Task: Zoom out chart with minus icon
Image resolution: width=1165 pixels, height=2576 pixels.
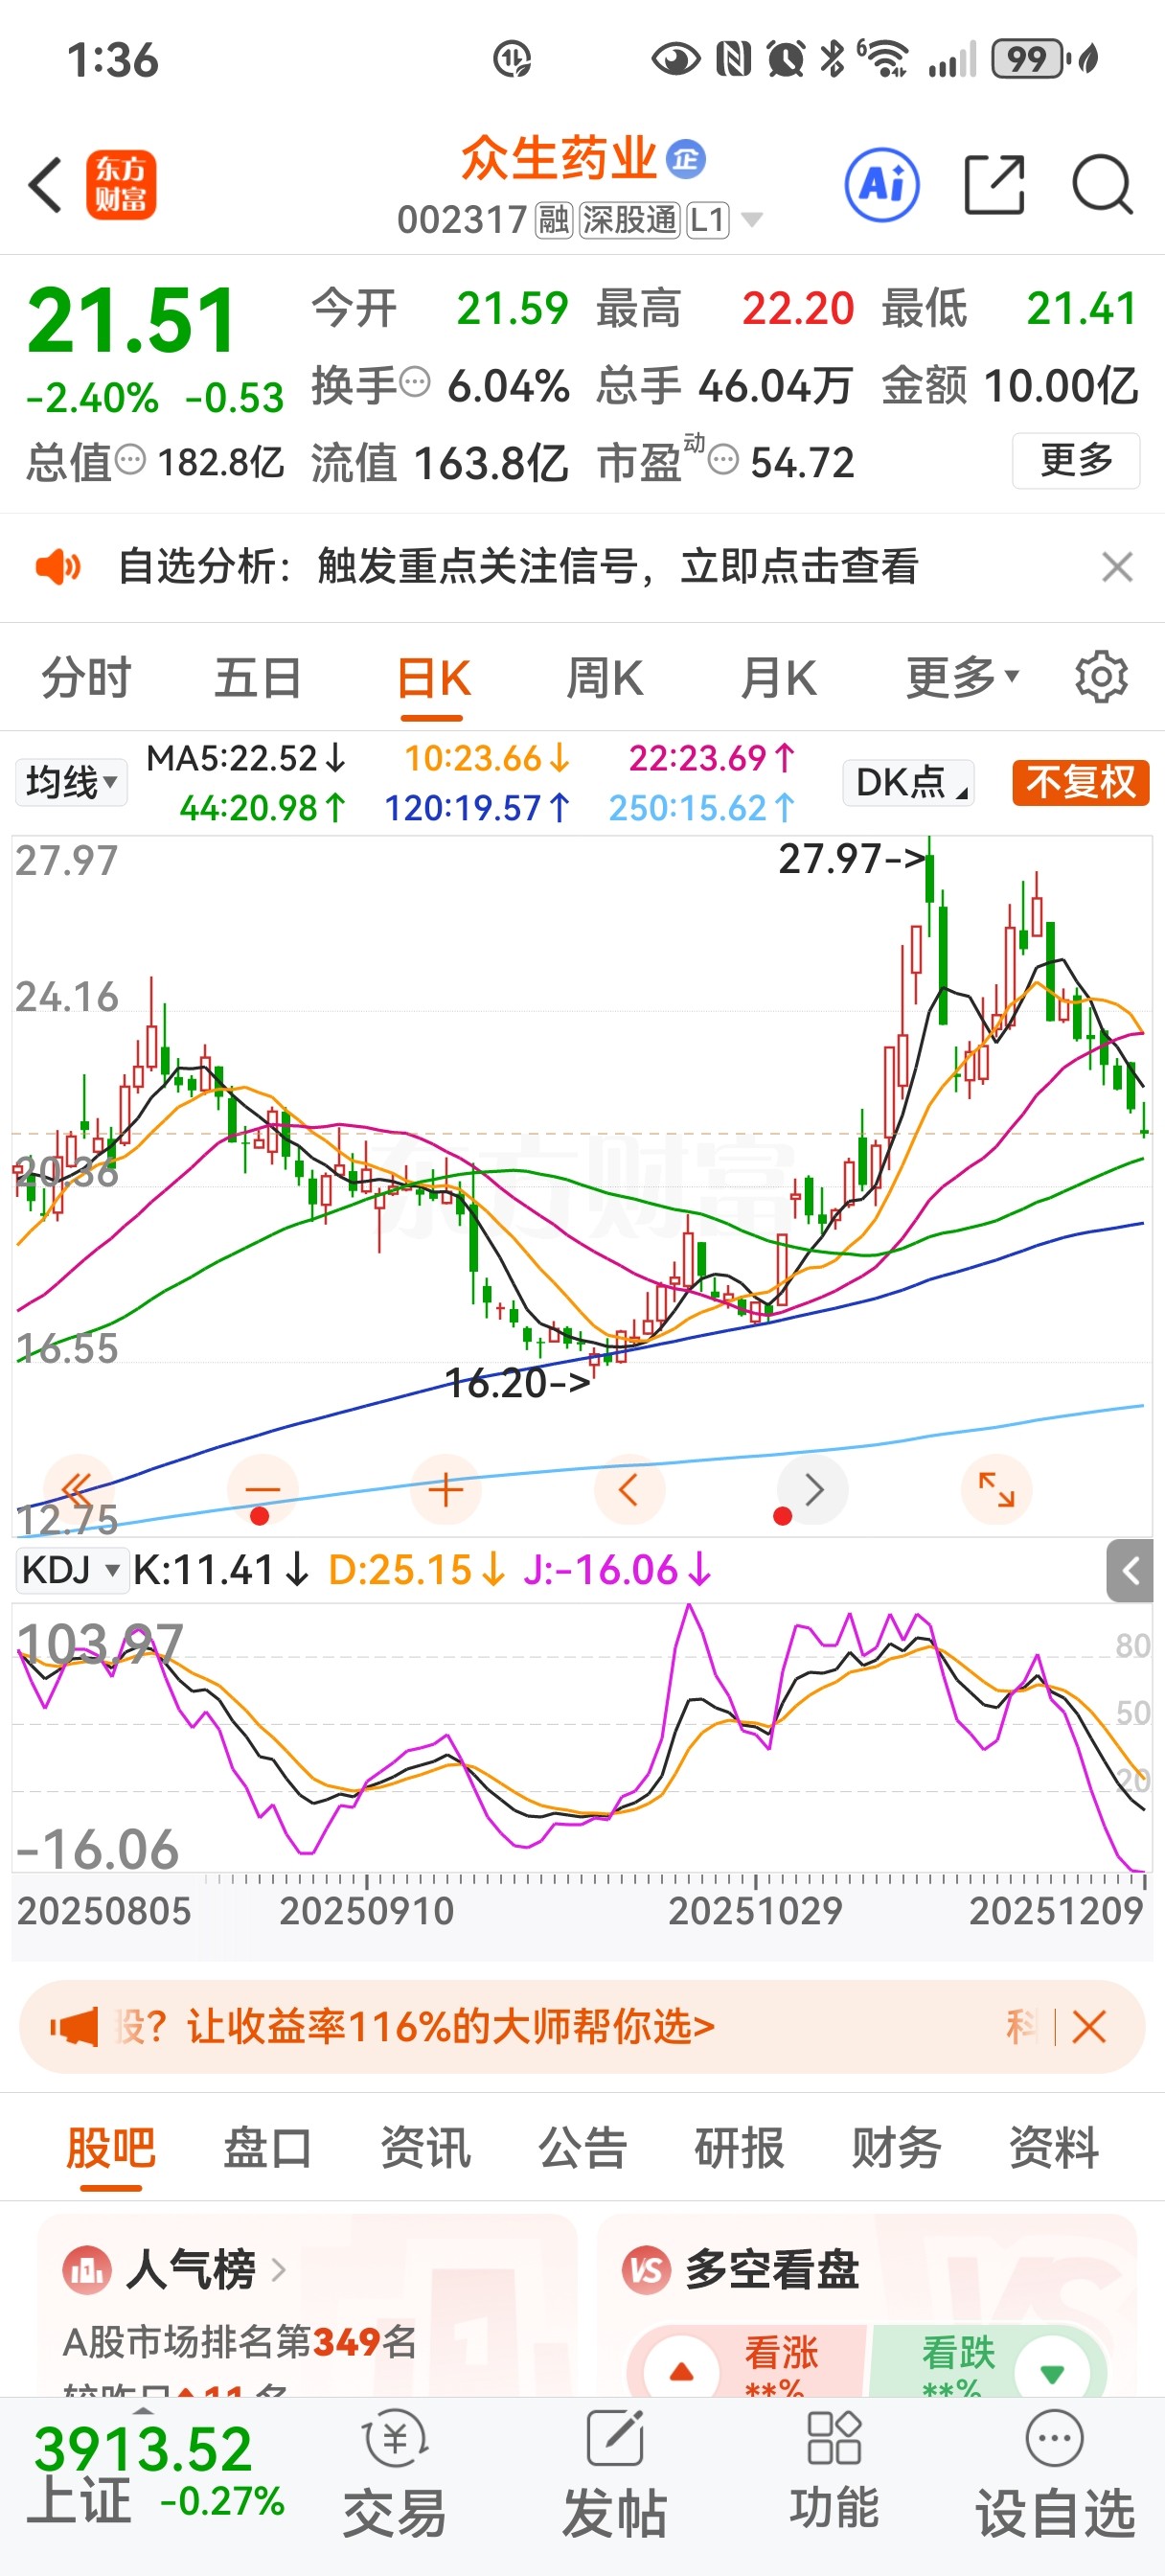Action: [x=262, y=1490]
